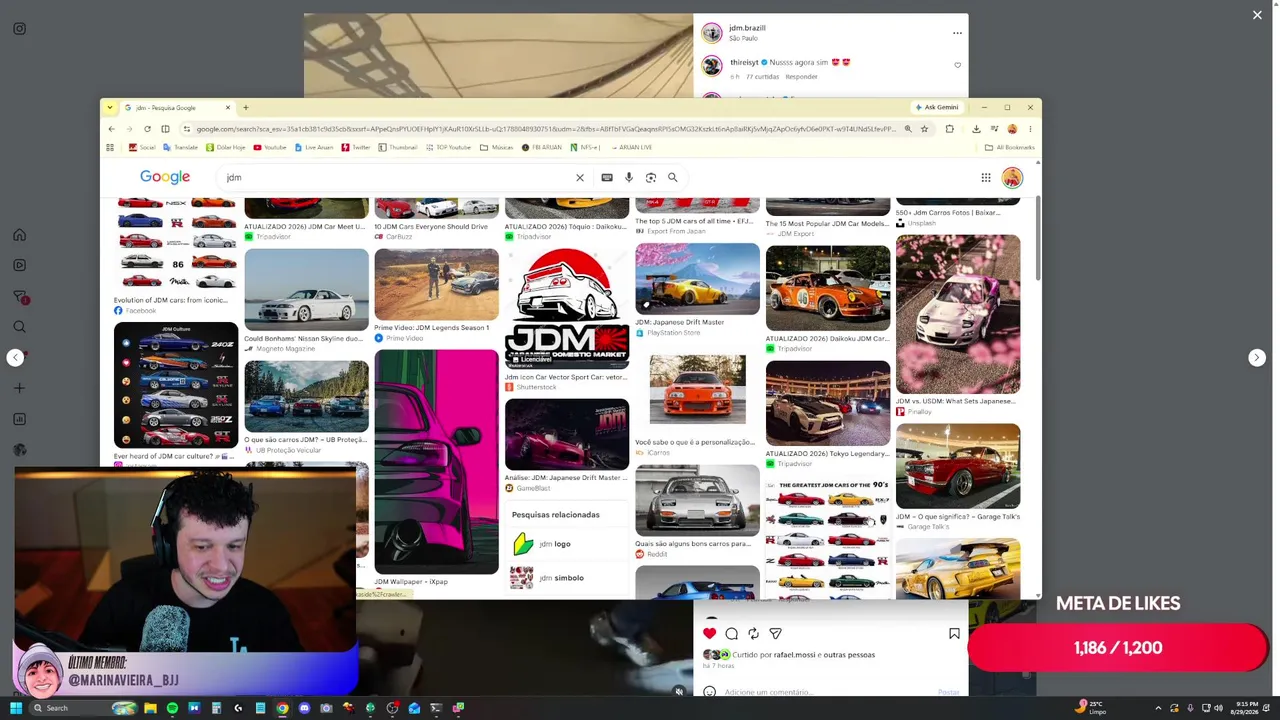Like the thireisyt comment
Viewport: 1280px width, 720px height.
pyautogui.click(x=957, y=66)
